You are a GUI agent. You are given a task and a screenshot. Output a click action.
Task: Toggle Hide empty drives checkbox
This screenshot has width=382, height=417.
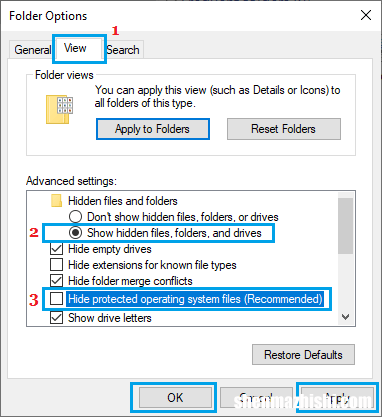coord(57,249)
